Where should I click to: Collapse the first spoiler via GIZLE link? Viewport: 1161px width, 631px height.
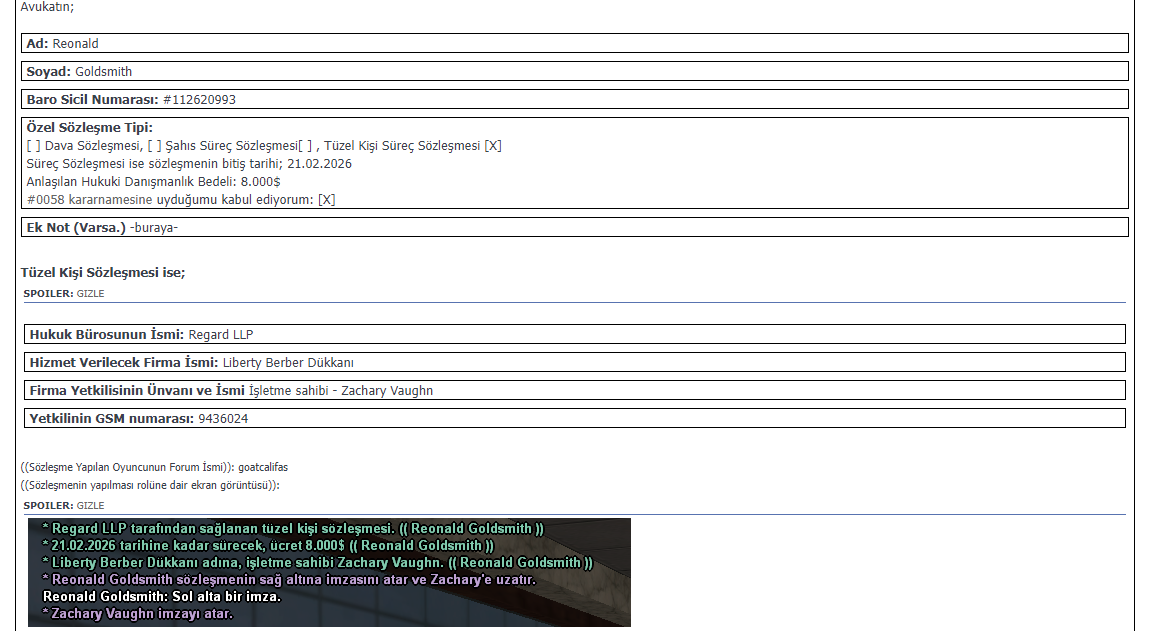tap(90, 294)
